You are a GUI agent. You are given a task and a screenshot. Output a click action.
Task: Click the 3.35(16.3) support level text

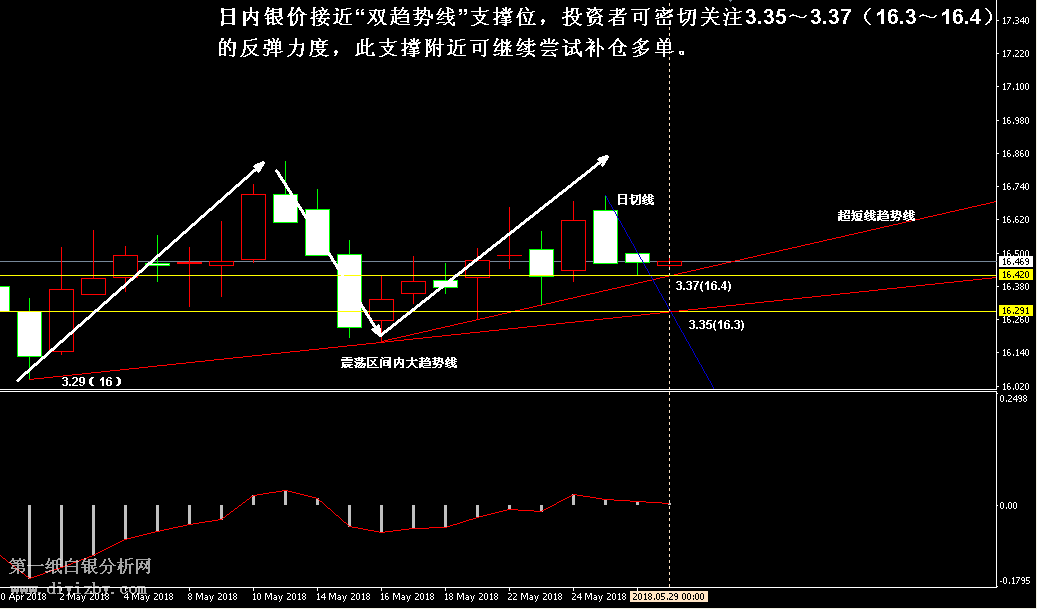coord(717,325)
